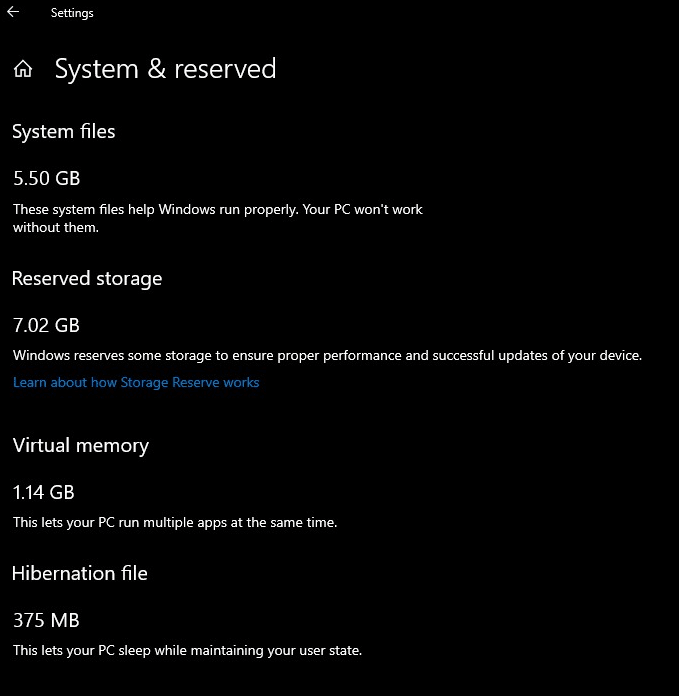Image resolution: width=679 pixels, height=696 pixels.
Task: Select the 'Hibernation file' heading
Action: pos(80,573)
